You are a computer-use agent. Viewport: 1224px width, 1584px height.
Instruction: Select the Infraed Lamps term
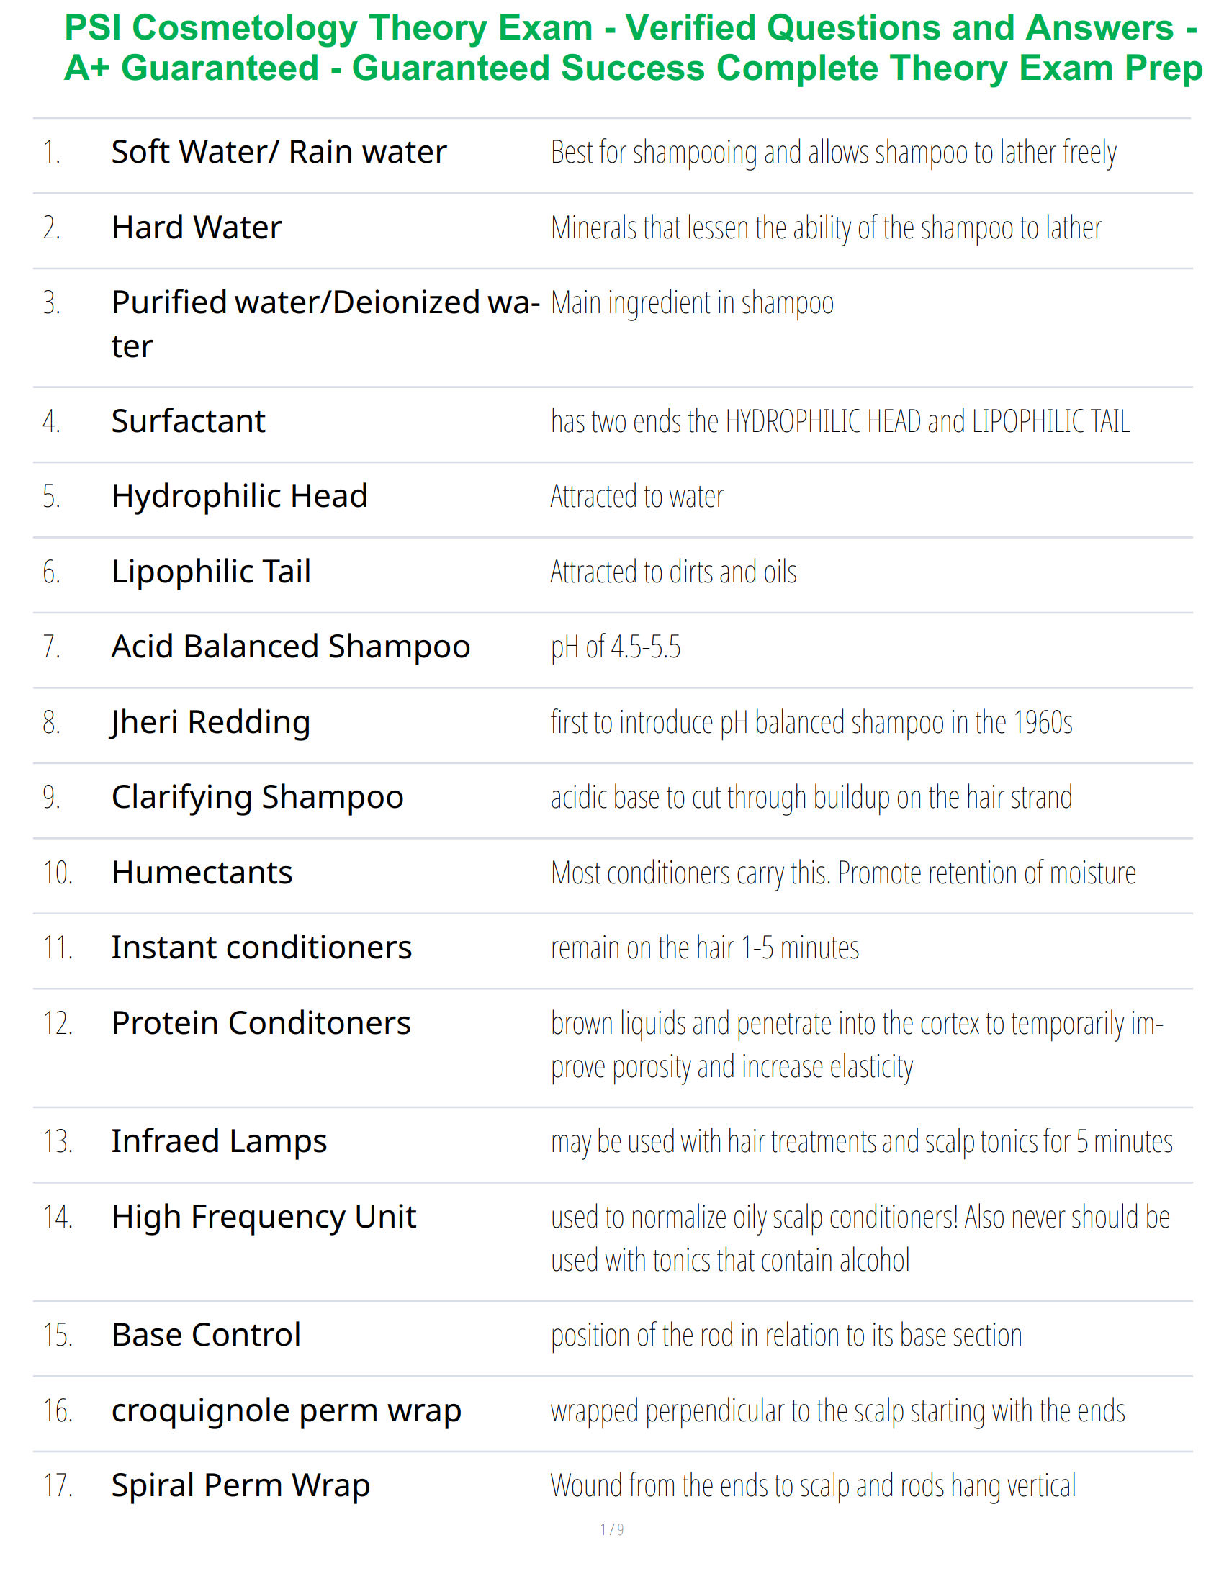[x=220, y=1142]
